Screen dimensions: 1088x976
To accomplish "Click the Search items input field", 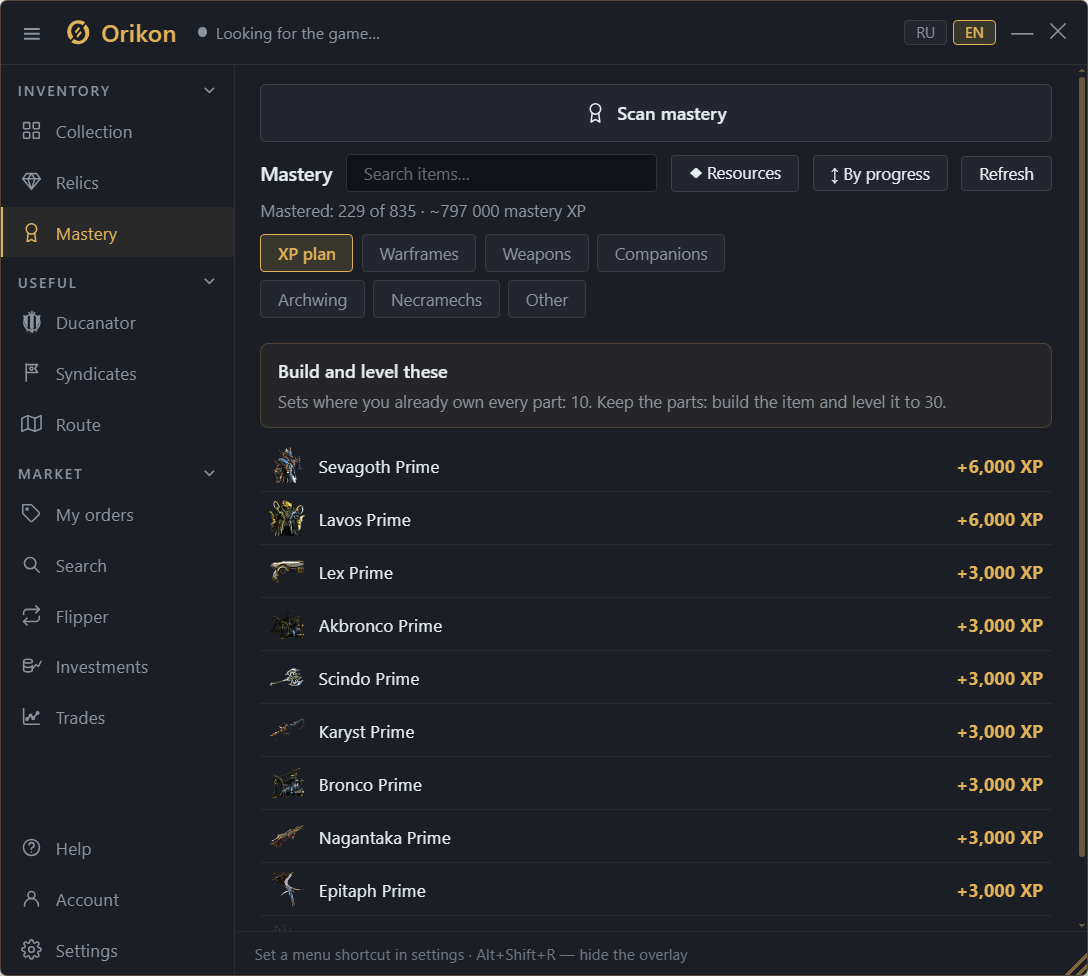I will tap(501, 173).
